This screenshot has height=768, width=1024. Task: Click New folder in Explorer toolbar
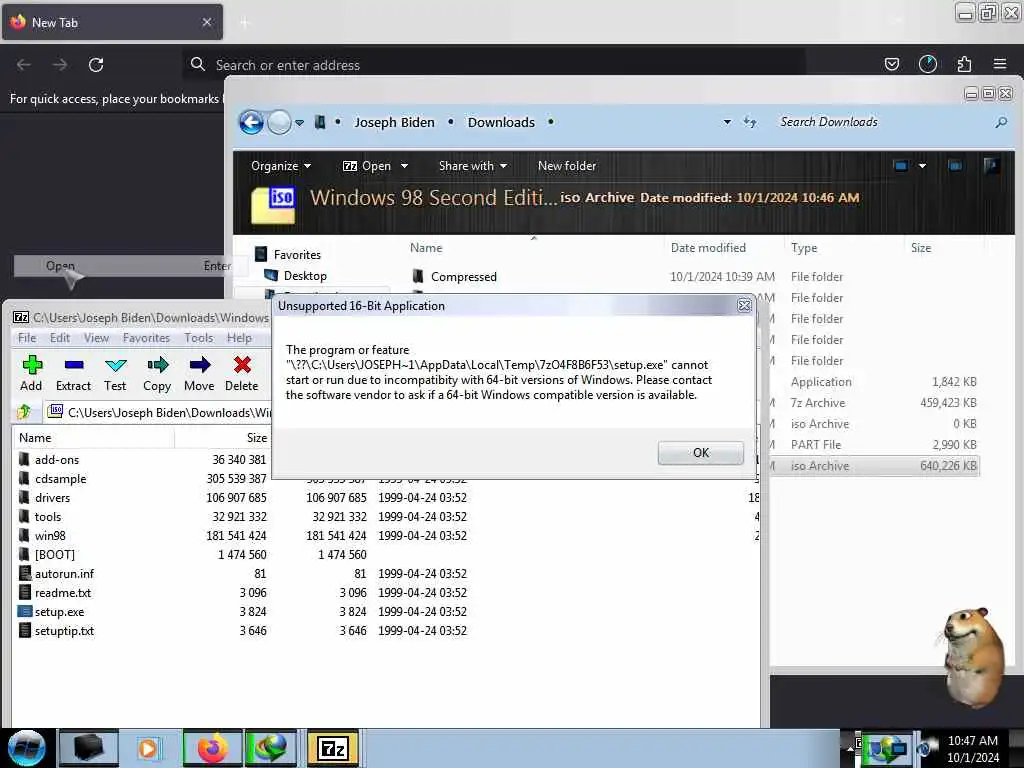[567, 166]
